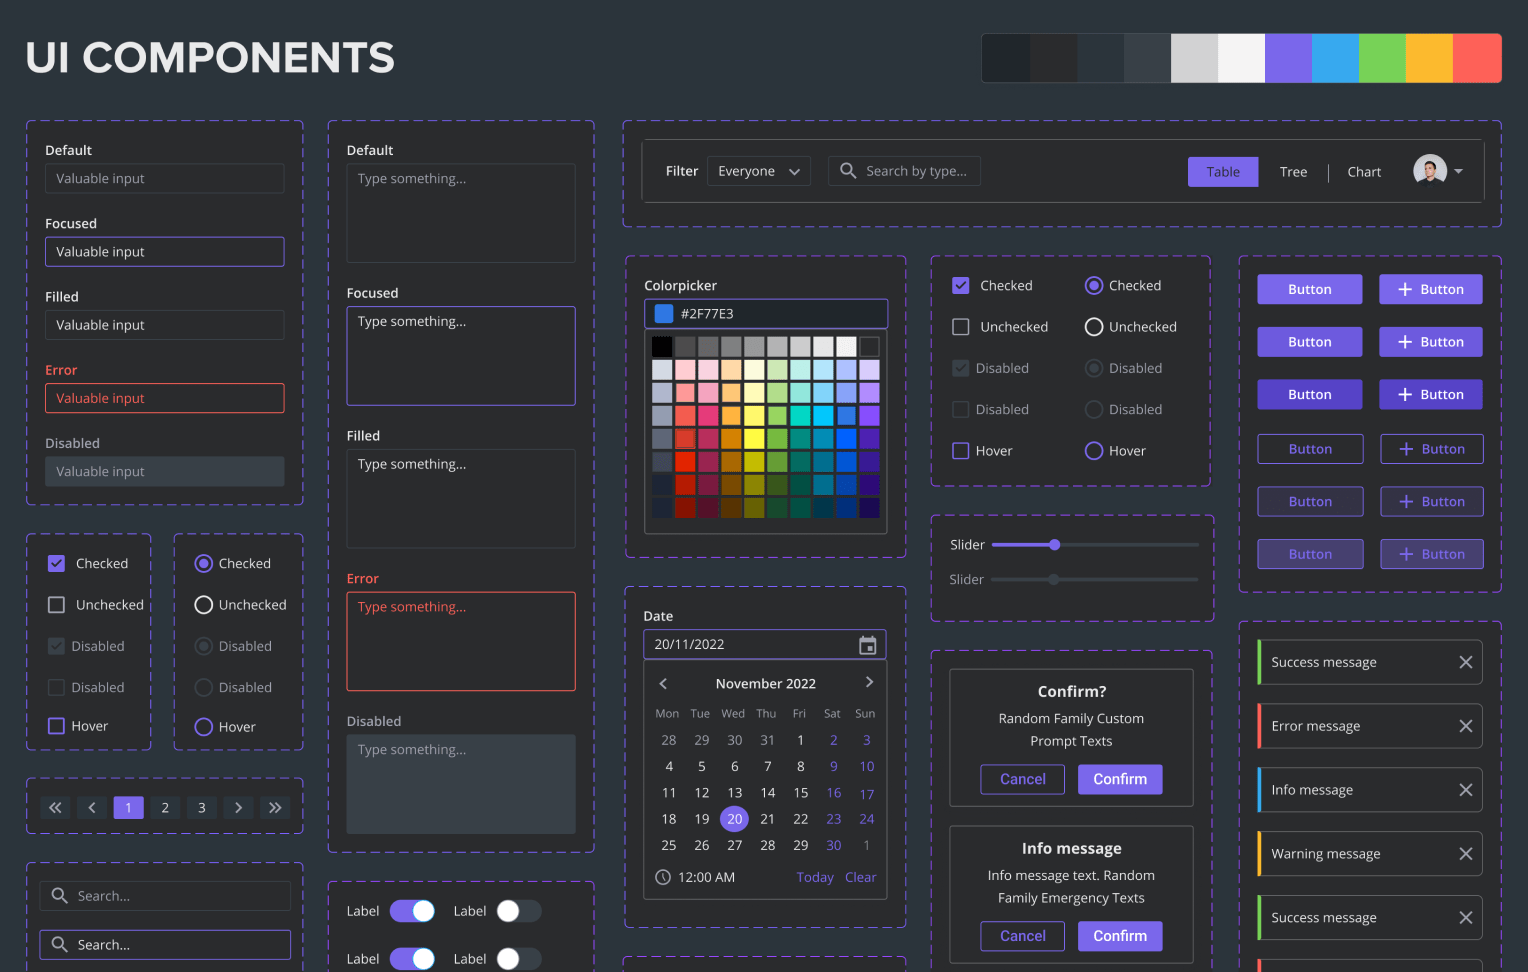This screenshot has height=972, width=1528.
Task: Go to previous page with the single-left arrow
Action: (x=92, y=807)
